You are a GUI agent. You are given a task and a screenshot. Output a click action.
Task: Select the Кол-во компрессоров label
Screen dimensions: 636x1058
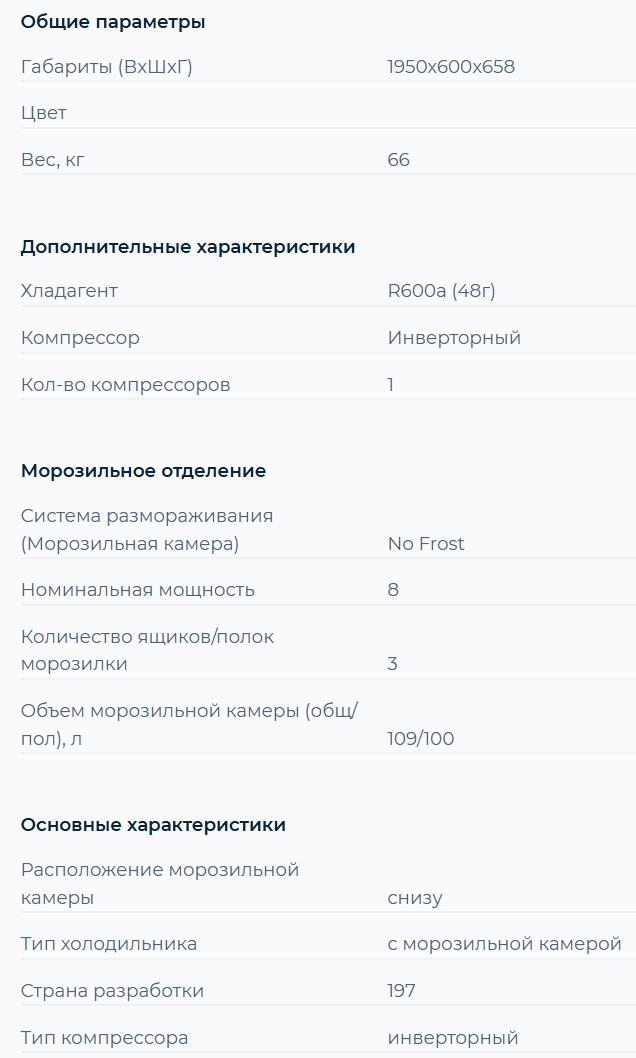click(125, 385)
